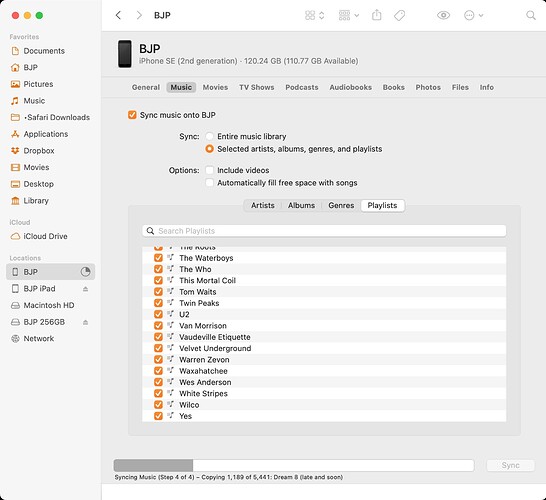
Task: Open iCloud Drive
Action: [45, 236]
